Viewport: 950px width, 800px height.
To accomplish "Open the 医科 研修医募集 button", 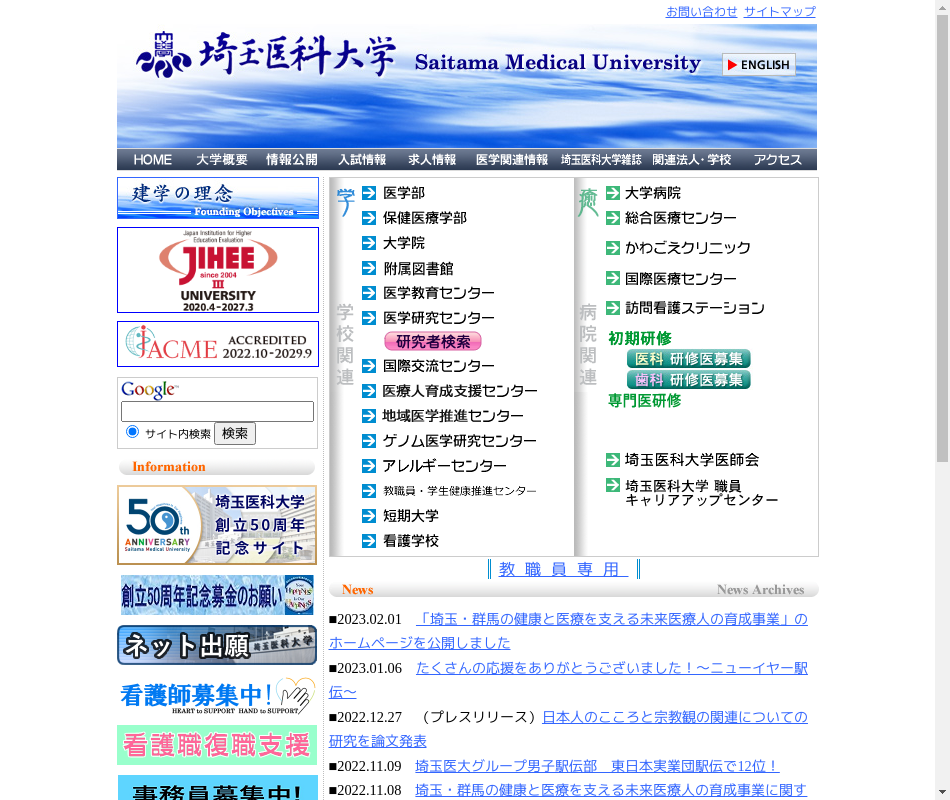I will 689,359.
